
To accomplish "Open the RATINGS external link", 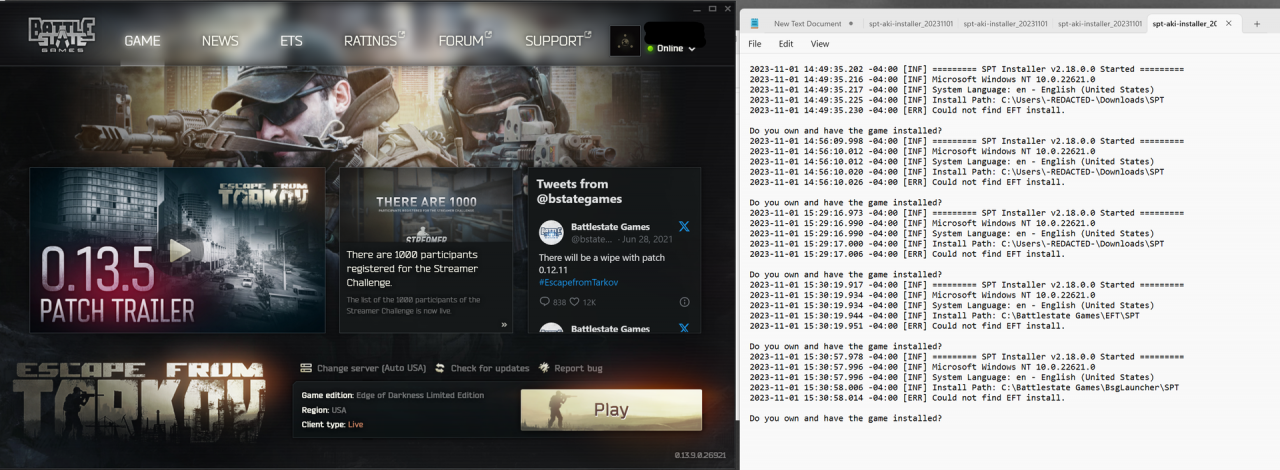I will coord(374,40).
